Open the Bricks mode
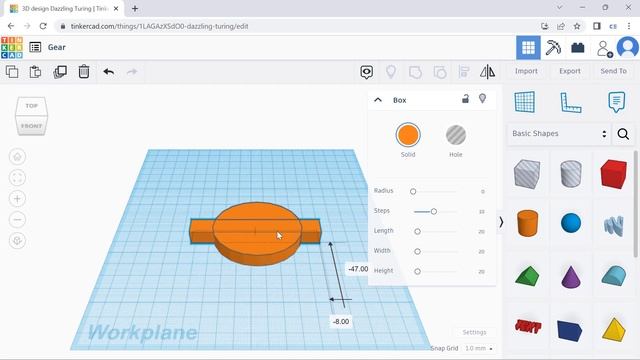 point(578,48)
